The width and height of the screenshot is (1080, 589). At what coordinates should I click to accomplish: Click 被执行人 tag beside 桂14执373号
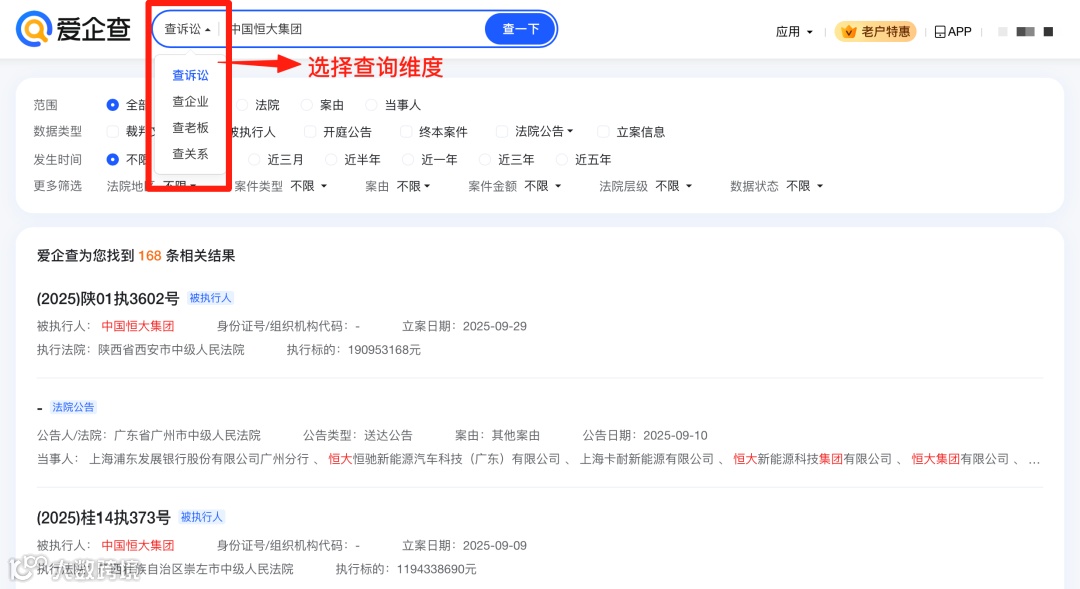pos(202,517)
